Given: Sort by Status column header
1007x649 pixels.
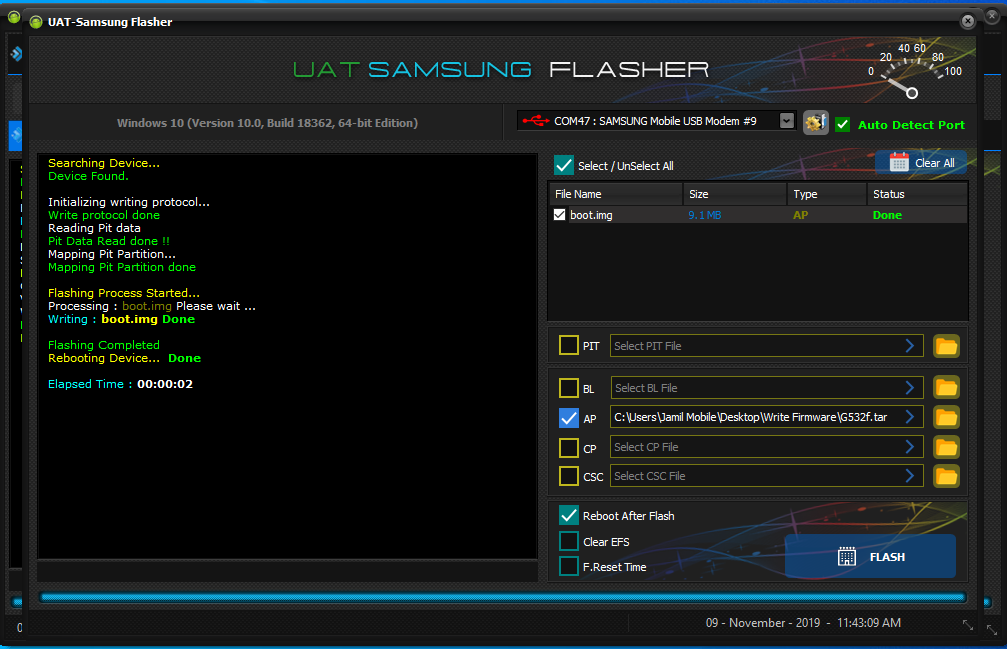Looking at the screenshot, I should 917,194.
